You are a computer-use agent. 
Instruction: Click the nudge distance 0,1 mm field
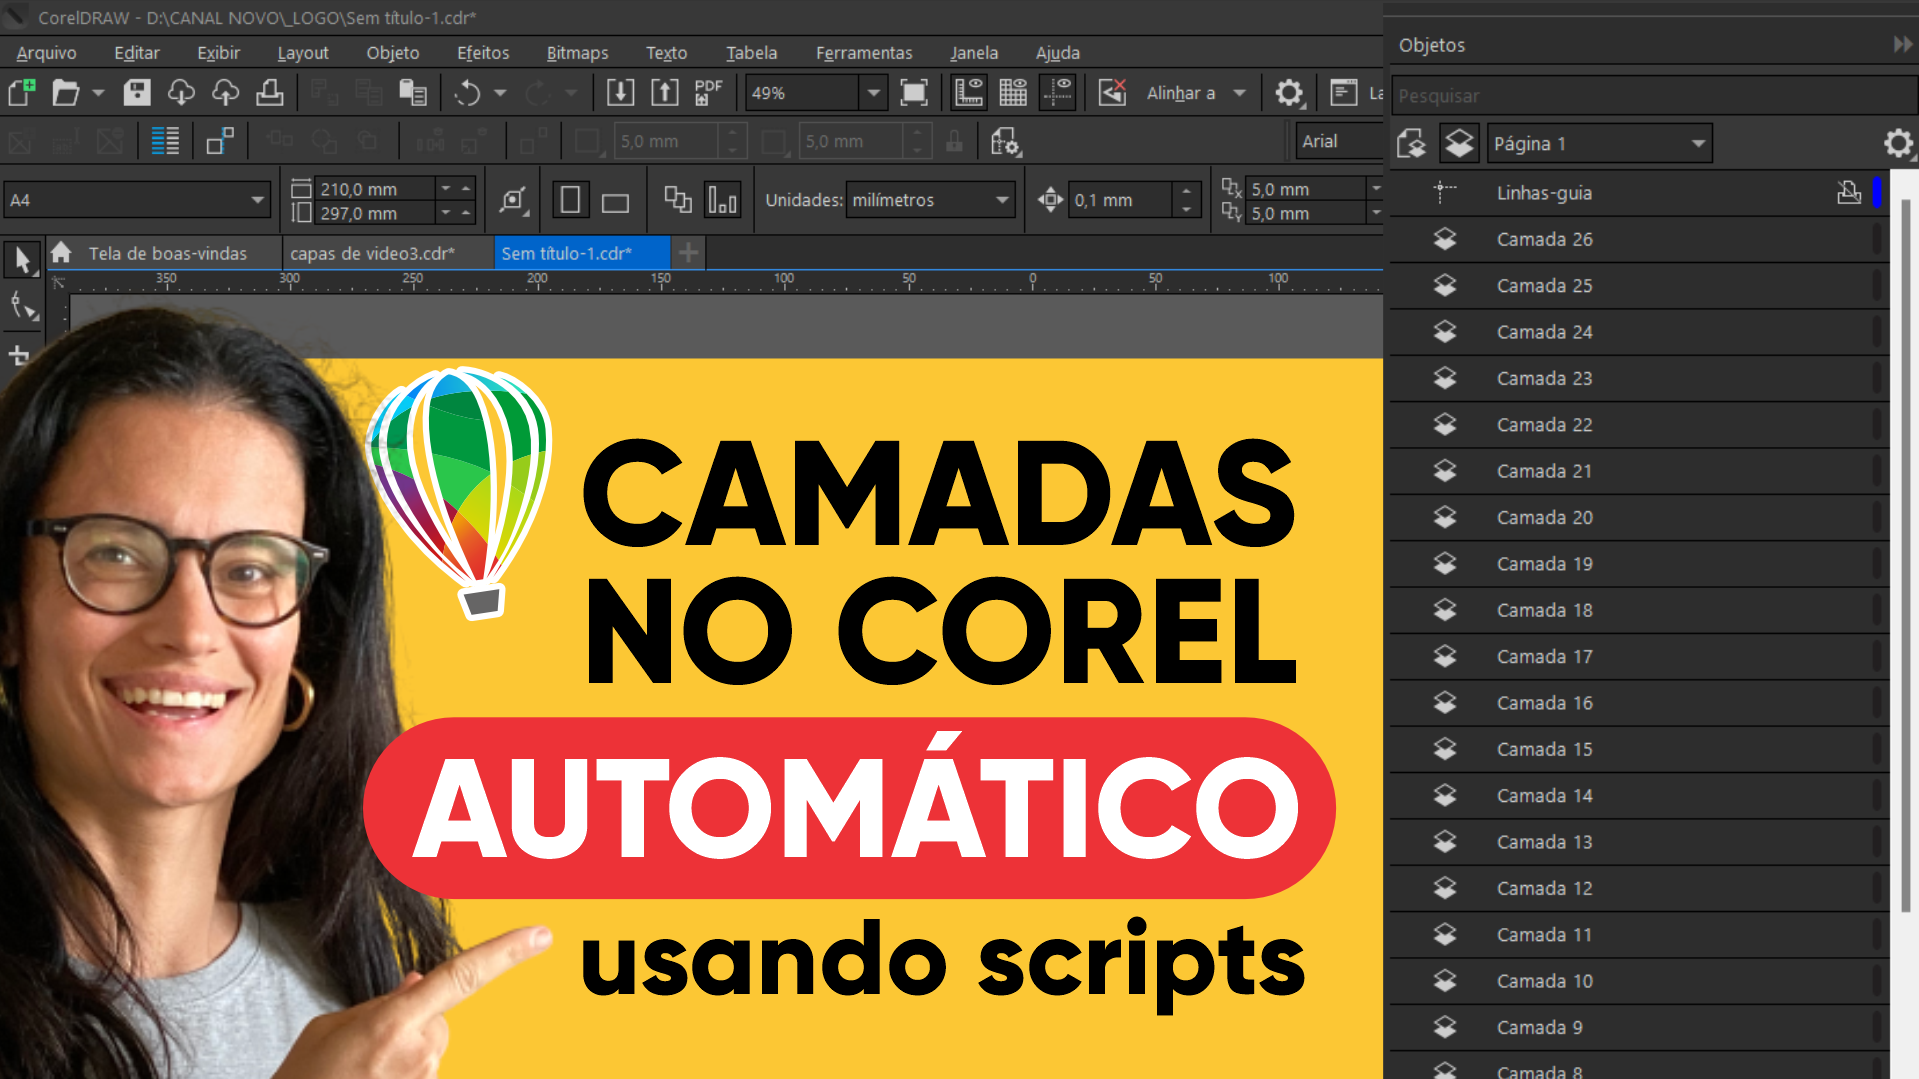click(x=1121, y=200)
